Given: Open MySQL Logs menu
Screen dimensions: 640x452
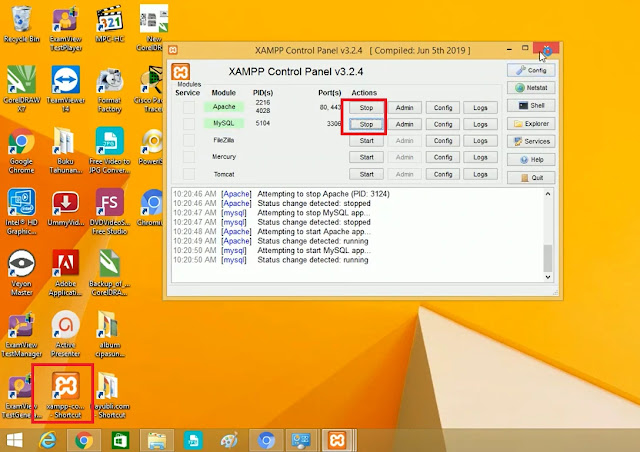Looking at the screenshot, I should (480, 124).
